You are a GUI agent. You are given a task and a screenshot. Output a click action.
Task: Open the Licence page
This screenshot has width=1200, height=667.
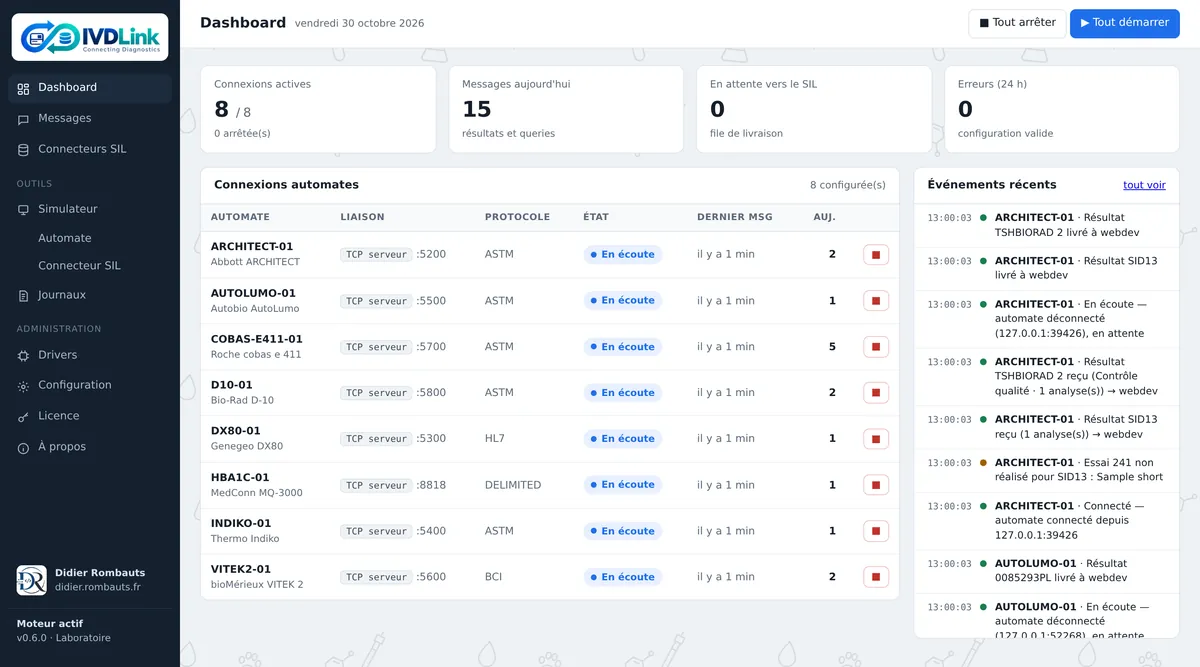tap(90, 417)
